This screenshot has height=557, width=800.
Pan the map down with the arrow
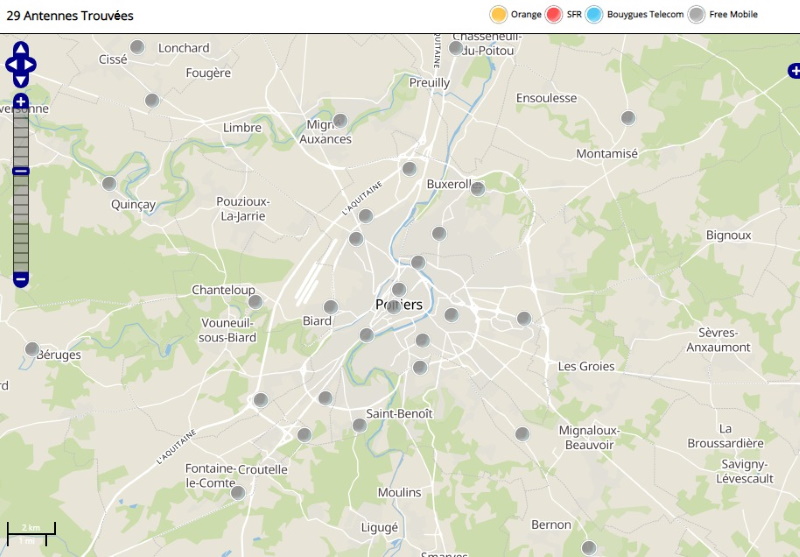(21, 81)
